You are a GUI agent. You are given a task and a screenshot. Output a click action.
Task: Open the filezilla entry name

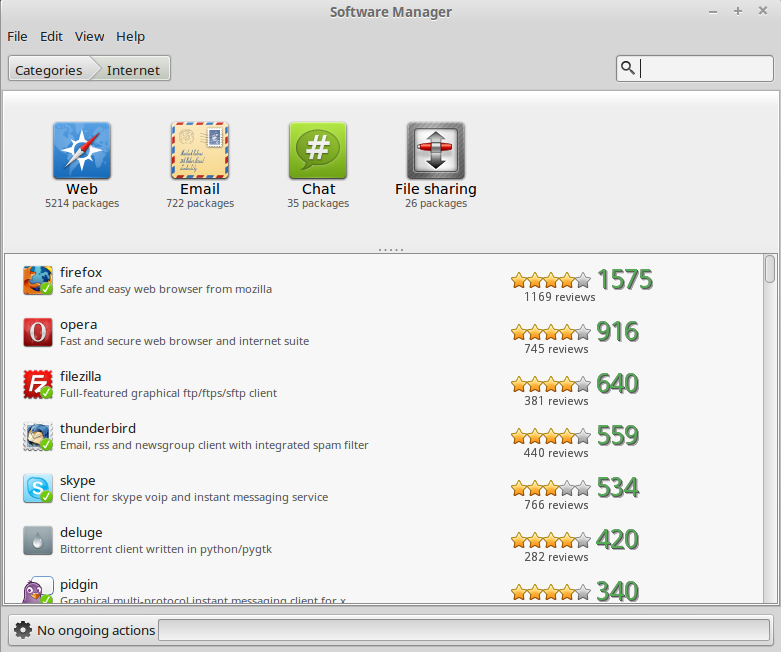coord(81,377)
